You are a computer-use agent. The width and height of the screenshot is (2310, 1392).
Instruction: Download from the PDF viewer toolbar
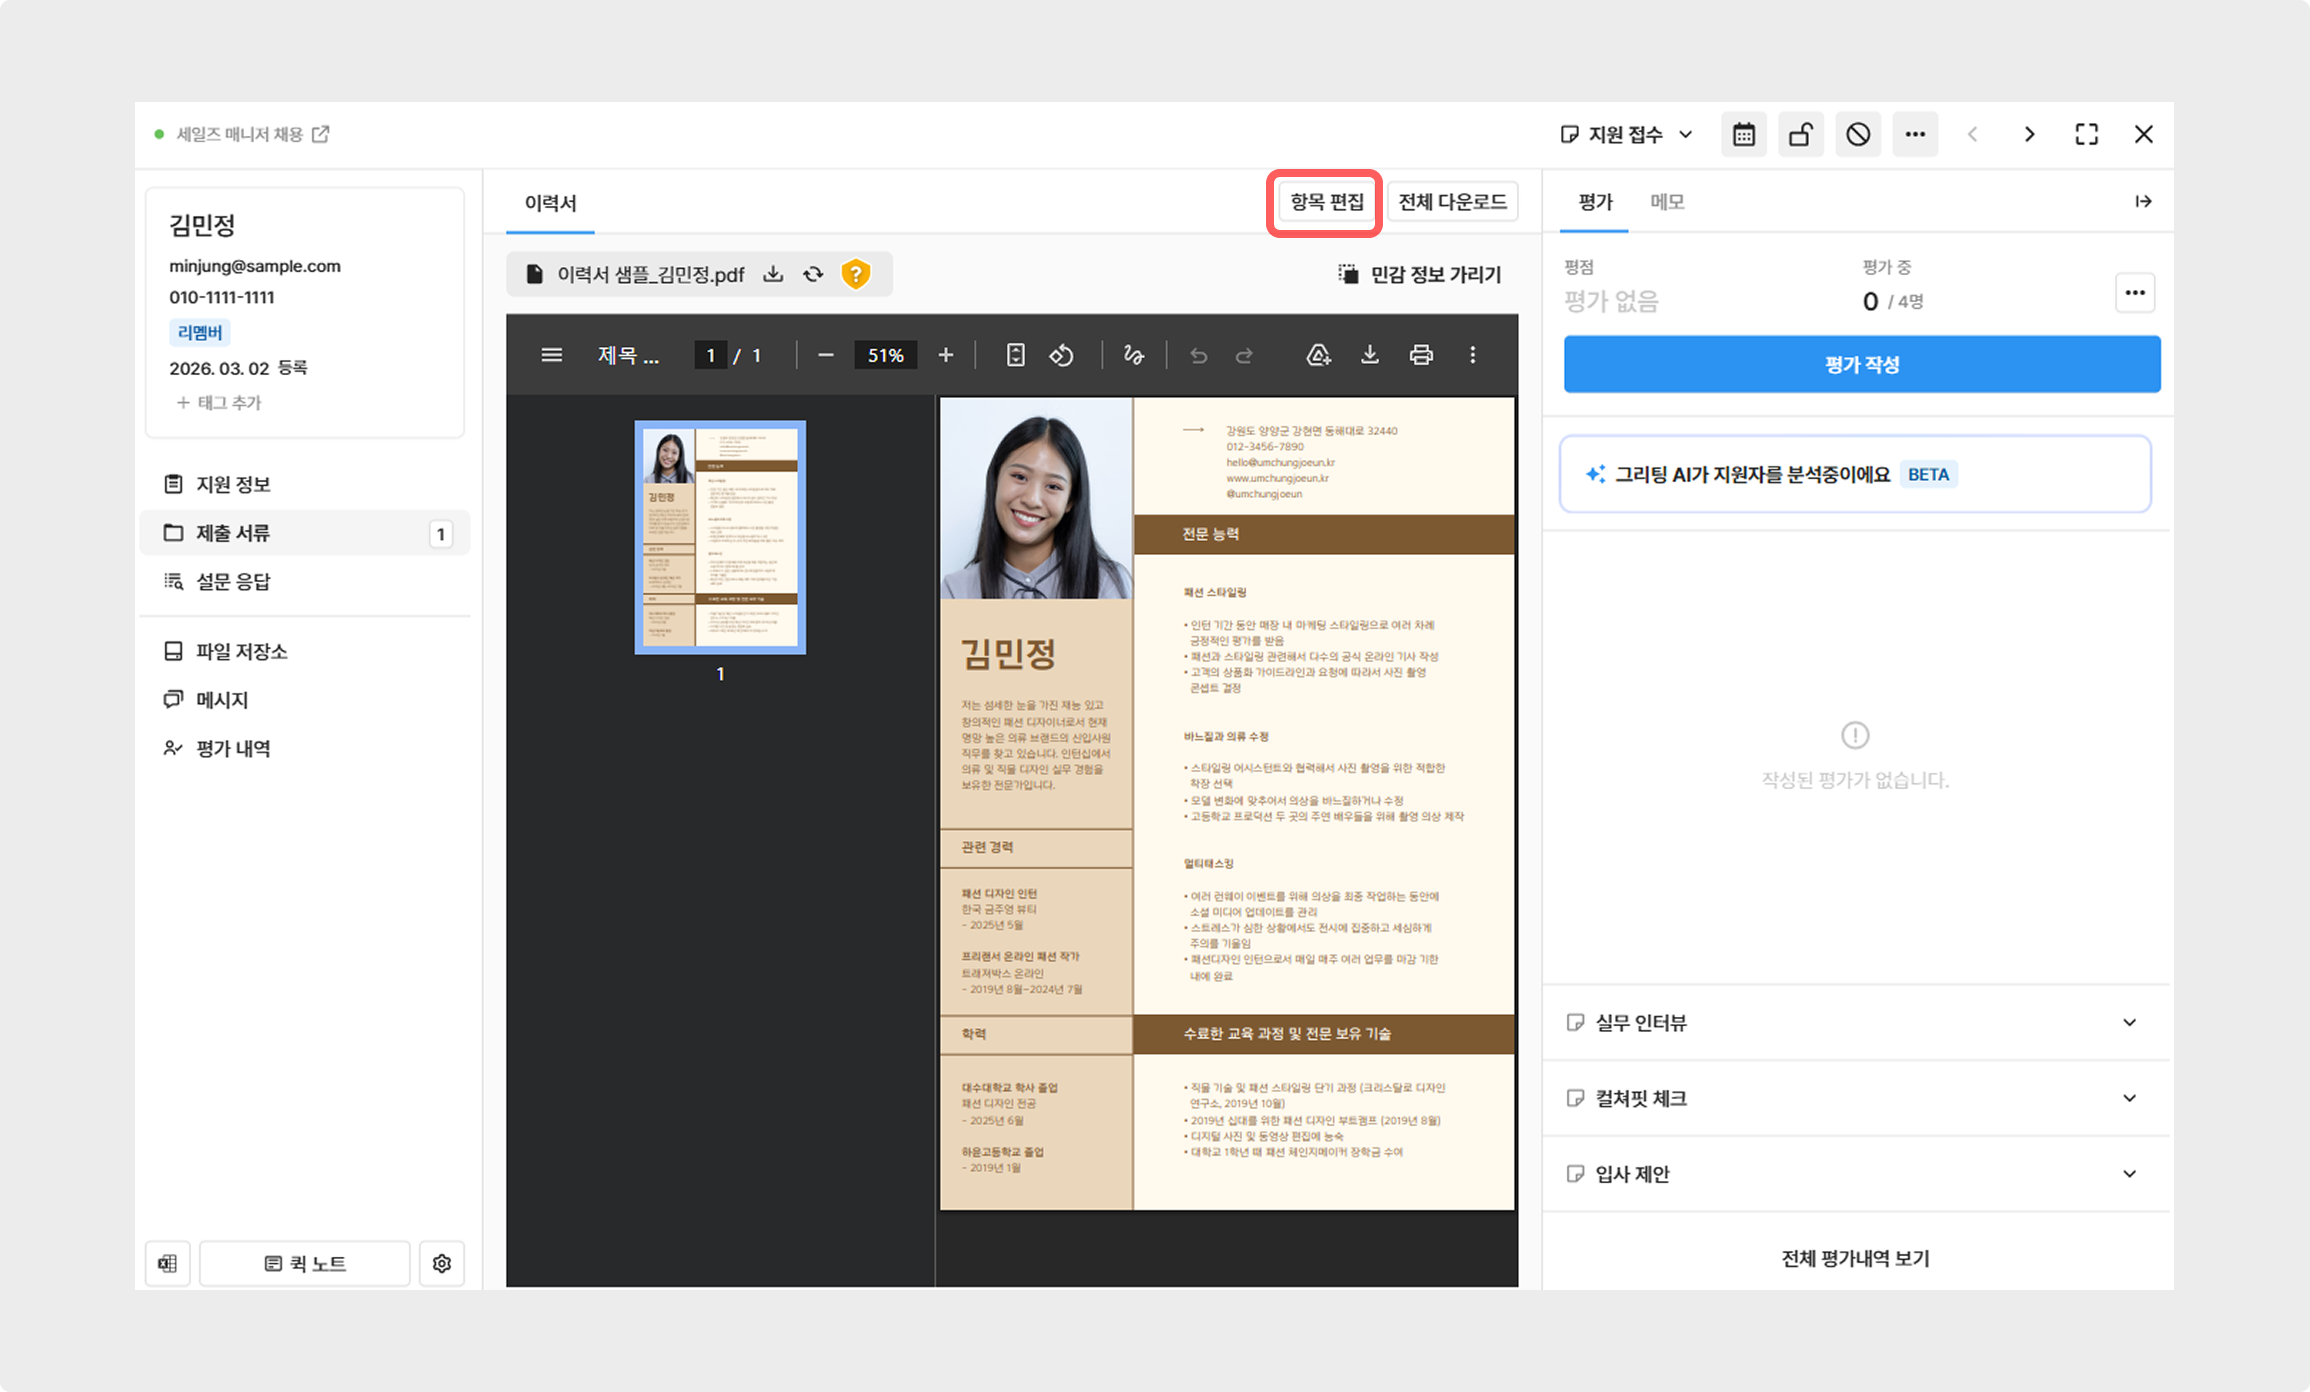click(1370, 355)
